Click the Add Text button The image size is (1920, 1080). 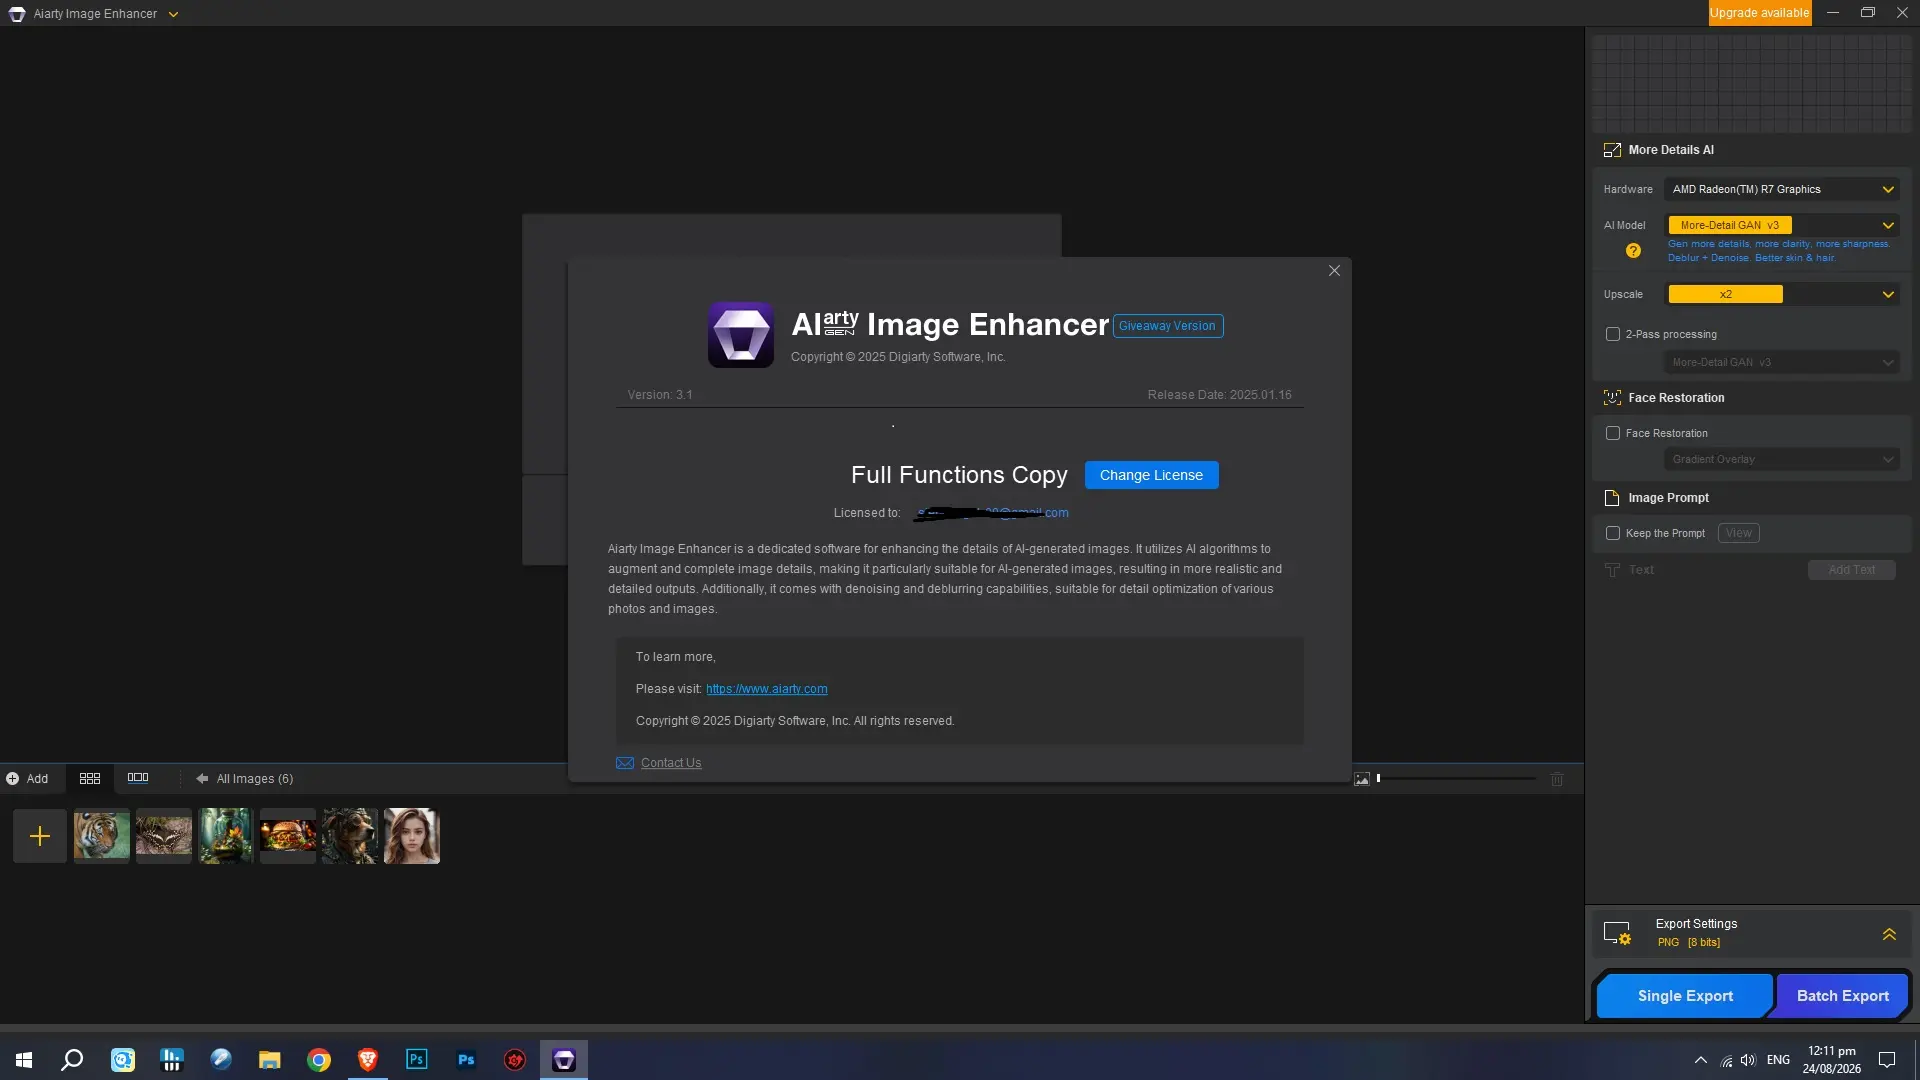[1851, 570]
